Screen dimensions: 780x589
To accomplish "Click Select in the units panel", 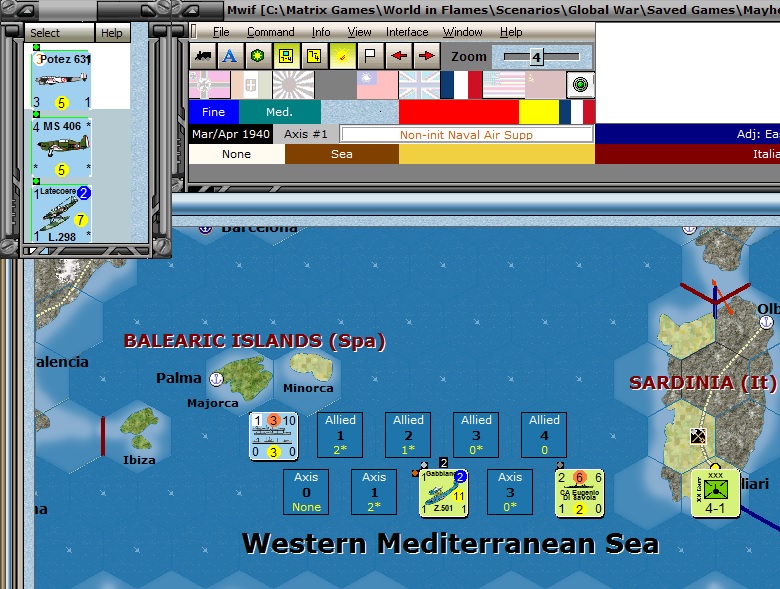I will coord(59,33).
